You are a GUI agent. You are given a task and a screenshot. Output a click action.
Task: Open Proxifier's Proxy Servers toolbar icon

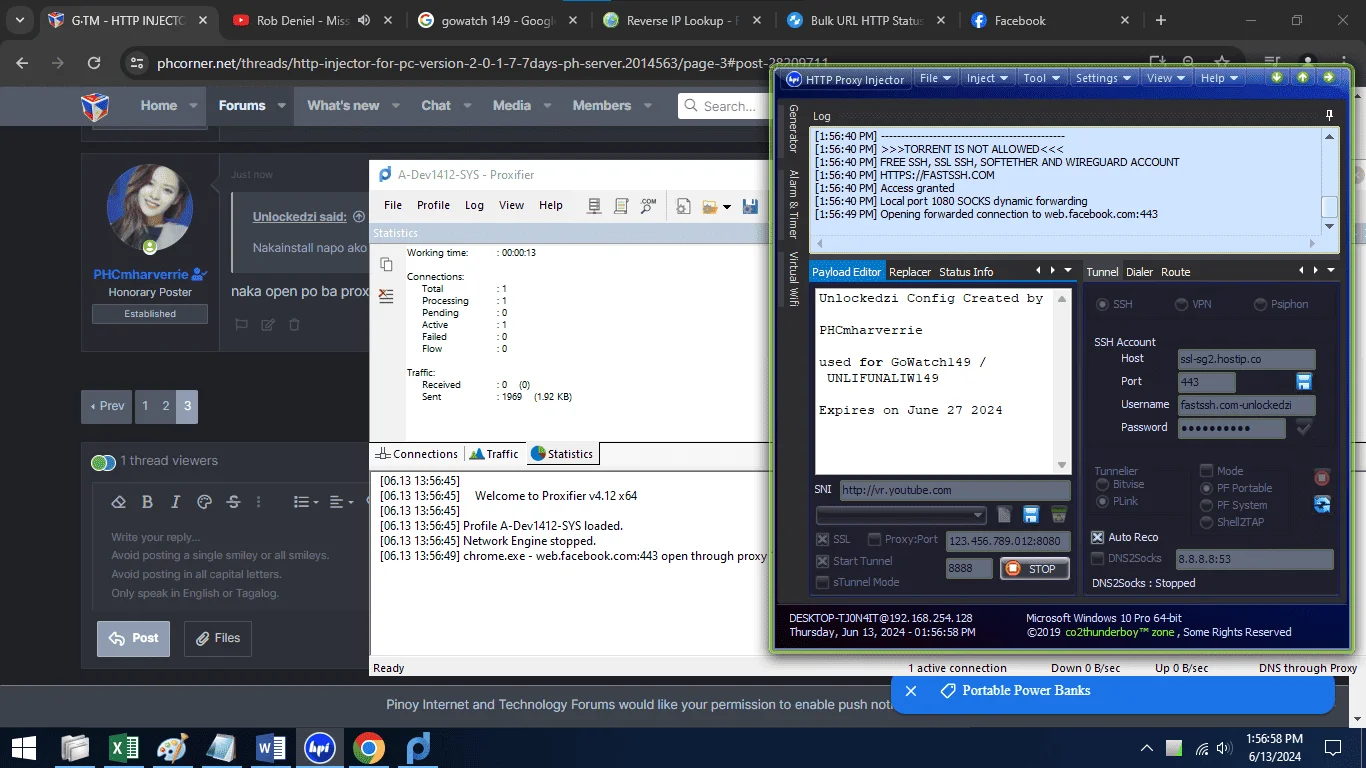(x=594, y=206)
